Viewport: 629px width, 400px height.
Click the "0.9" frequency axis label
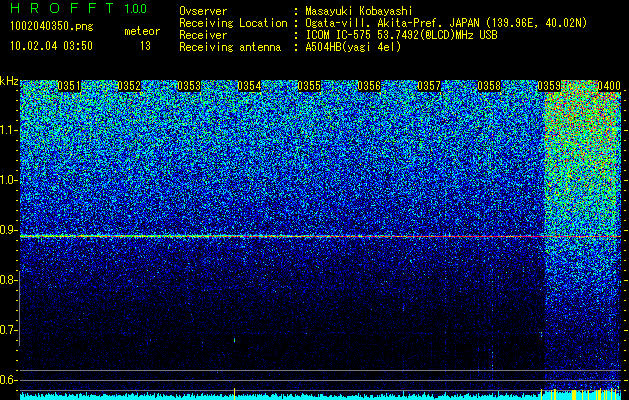tap(9, 230)
